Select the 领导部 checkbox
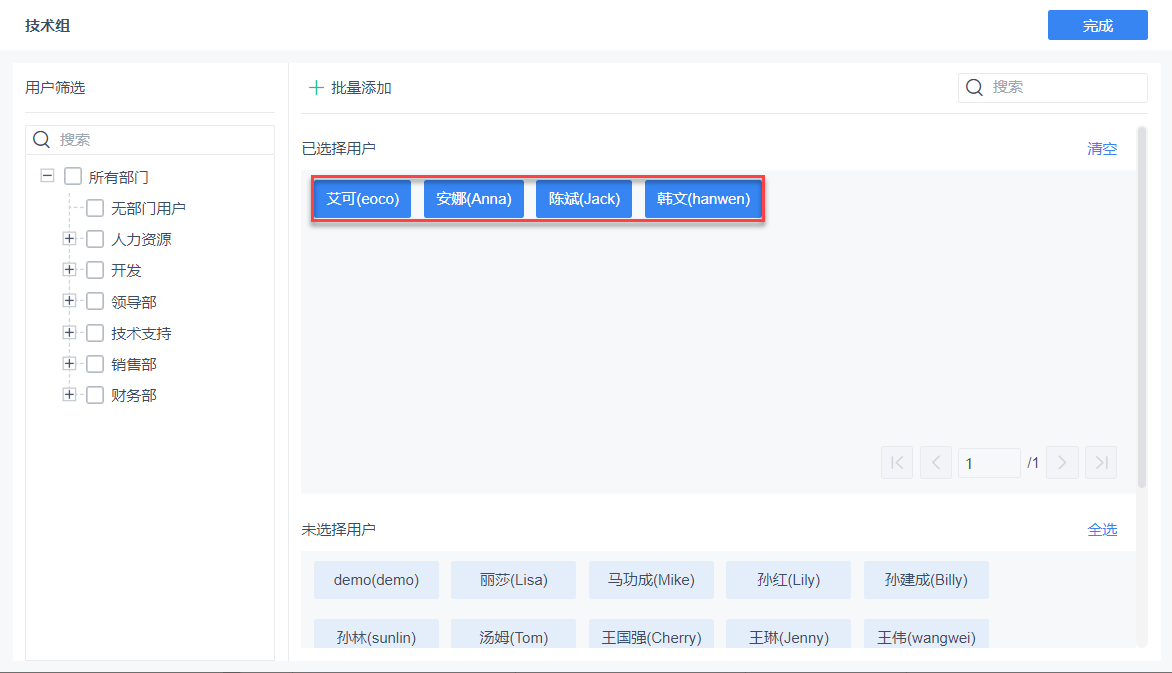 tap(95, 301)
